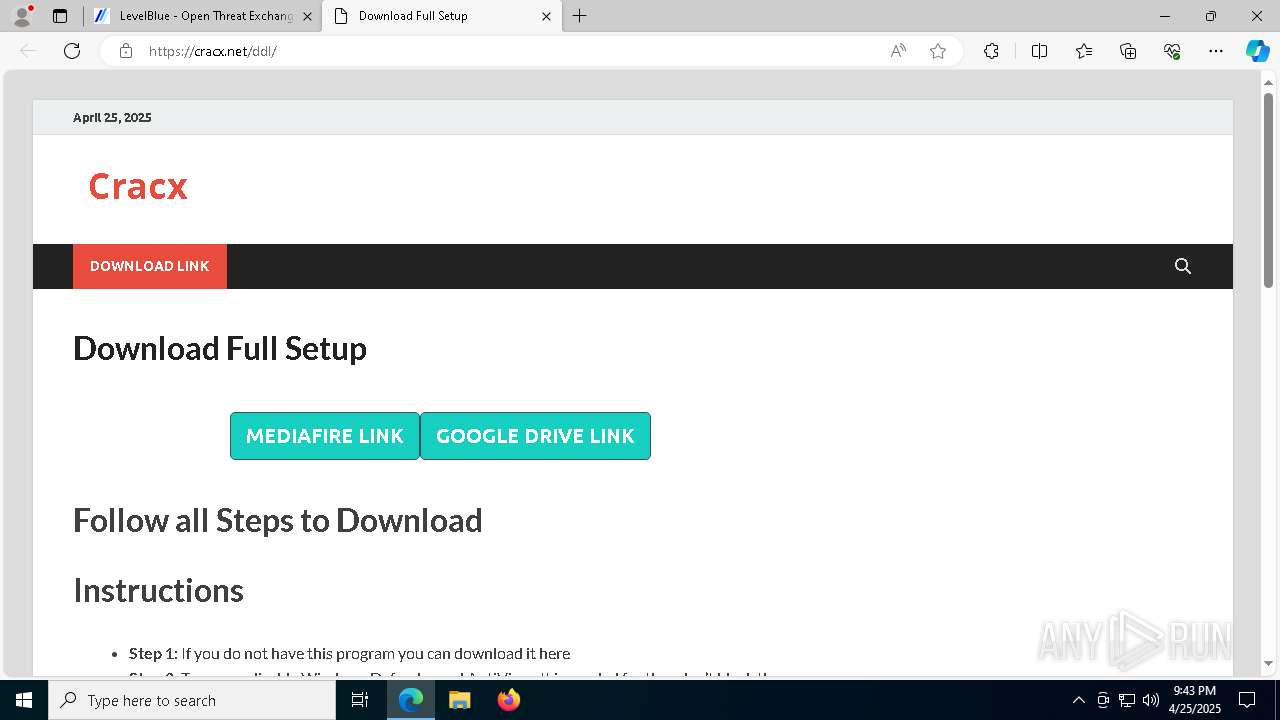Open browser Extensions icon

tap(991, 51)
